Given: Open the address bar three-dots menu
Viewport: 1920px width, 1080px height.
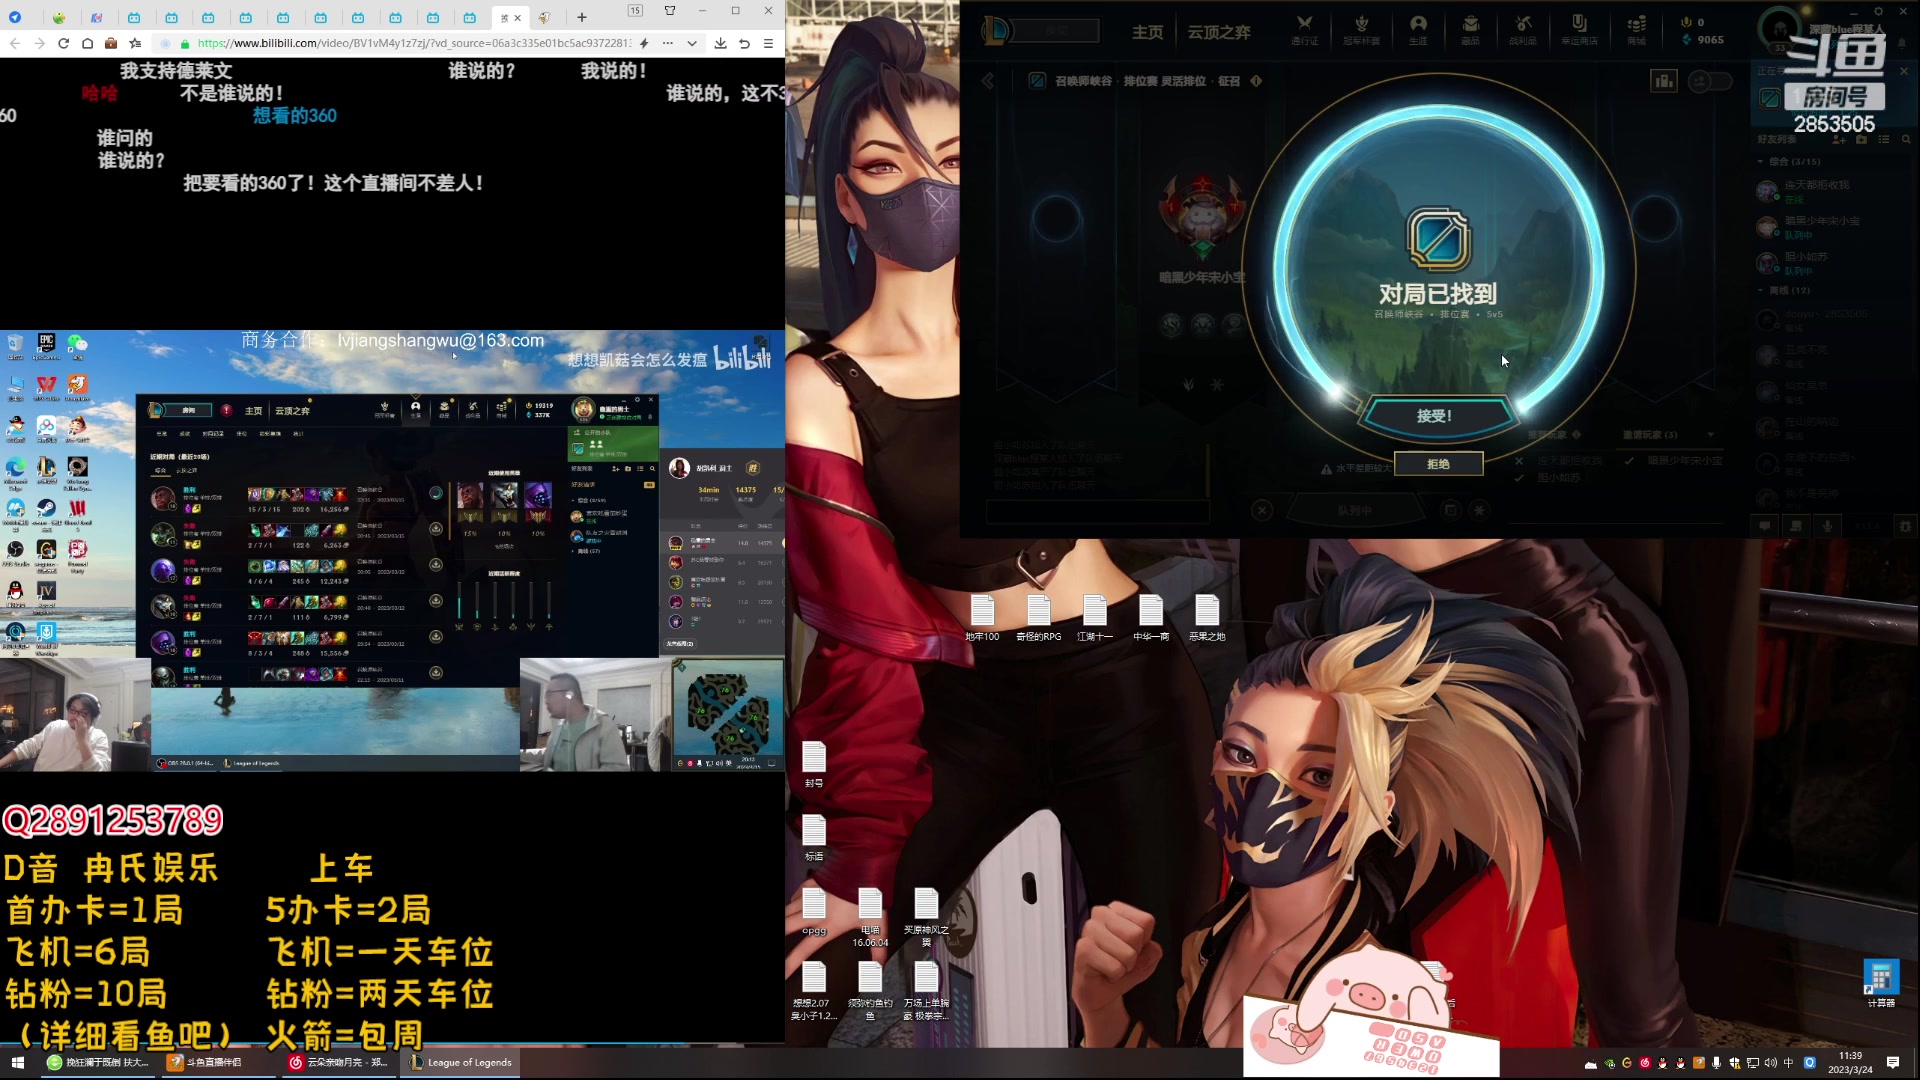Looking at the screenshot, I should pyautogui.click(x=667, y=43).
